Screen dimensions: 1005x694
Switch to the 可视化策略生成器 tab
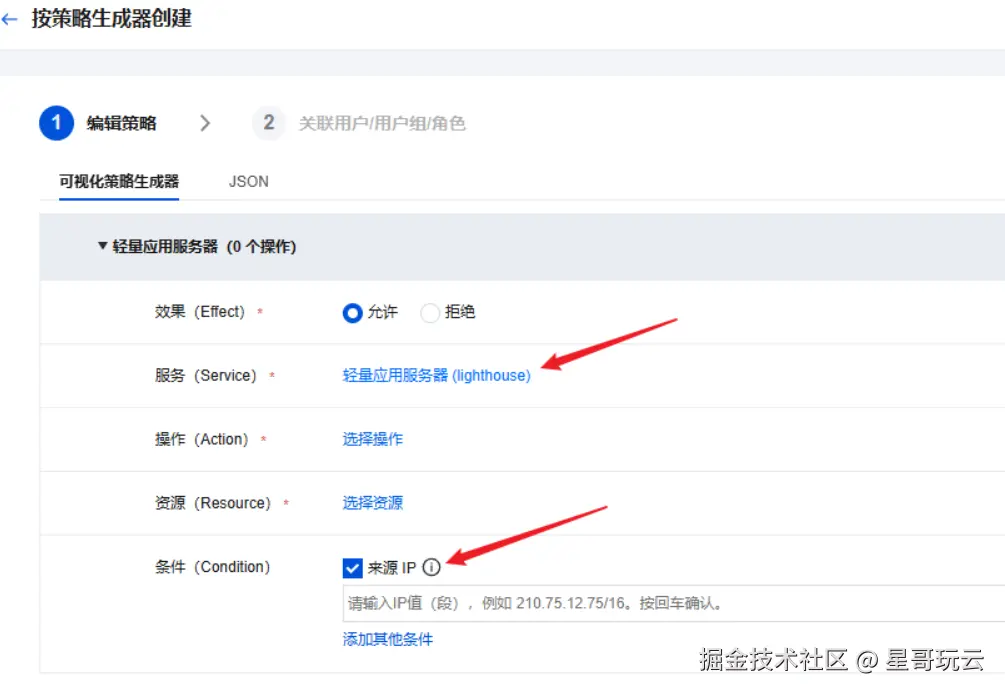(x=119, y=181)
